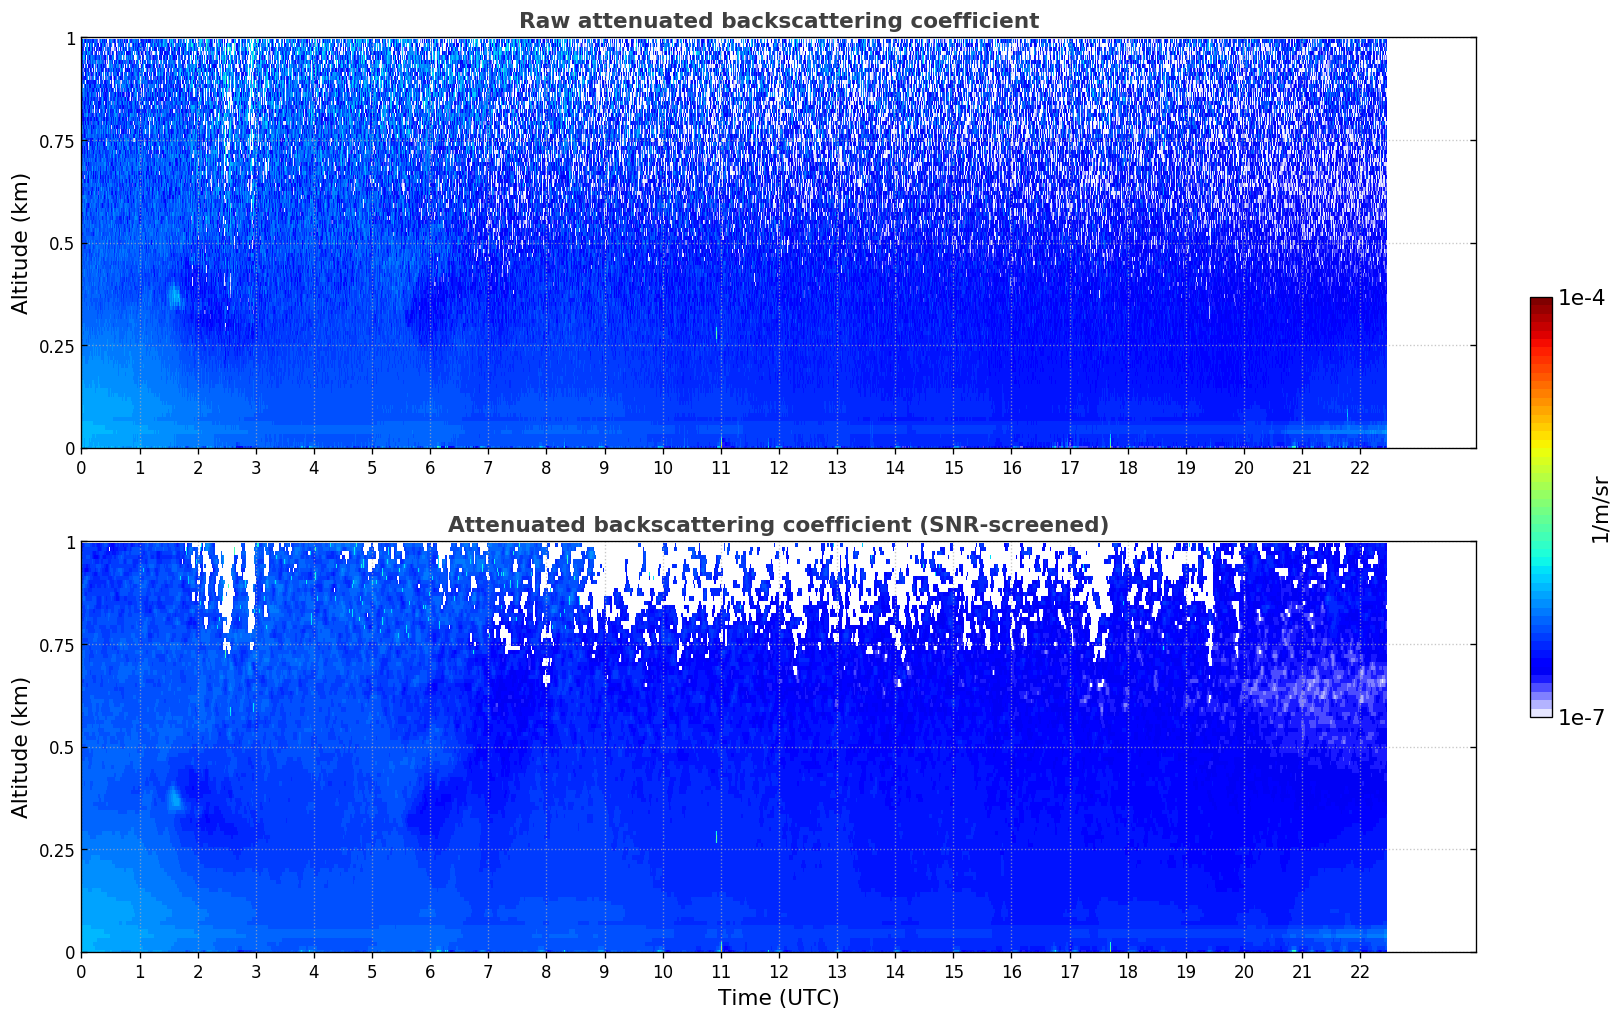Click the colorbar's "1e-4" maximum label
Image resolution: width=1621 pixels, height=1020 pixels.
coord(1581,299)
